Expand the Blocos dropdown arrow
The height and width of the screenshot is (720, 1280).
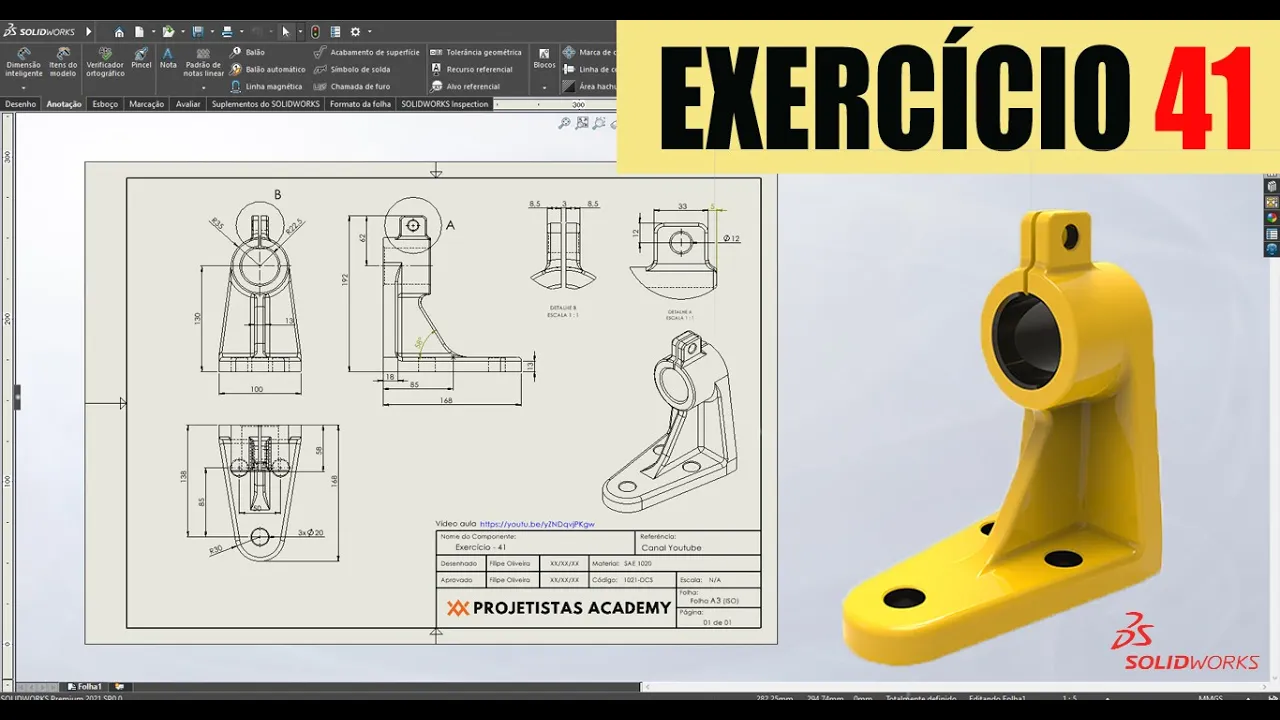pos(544,87)
